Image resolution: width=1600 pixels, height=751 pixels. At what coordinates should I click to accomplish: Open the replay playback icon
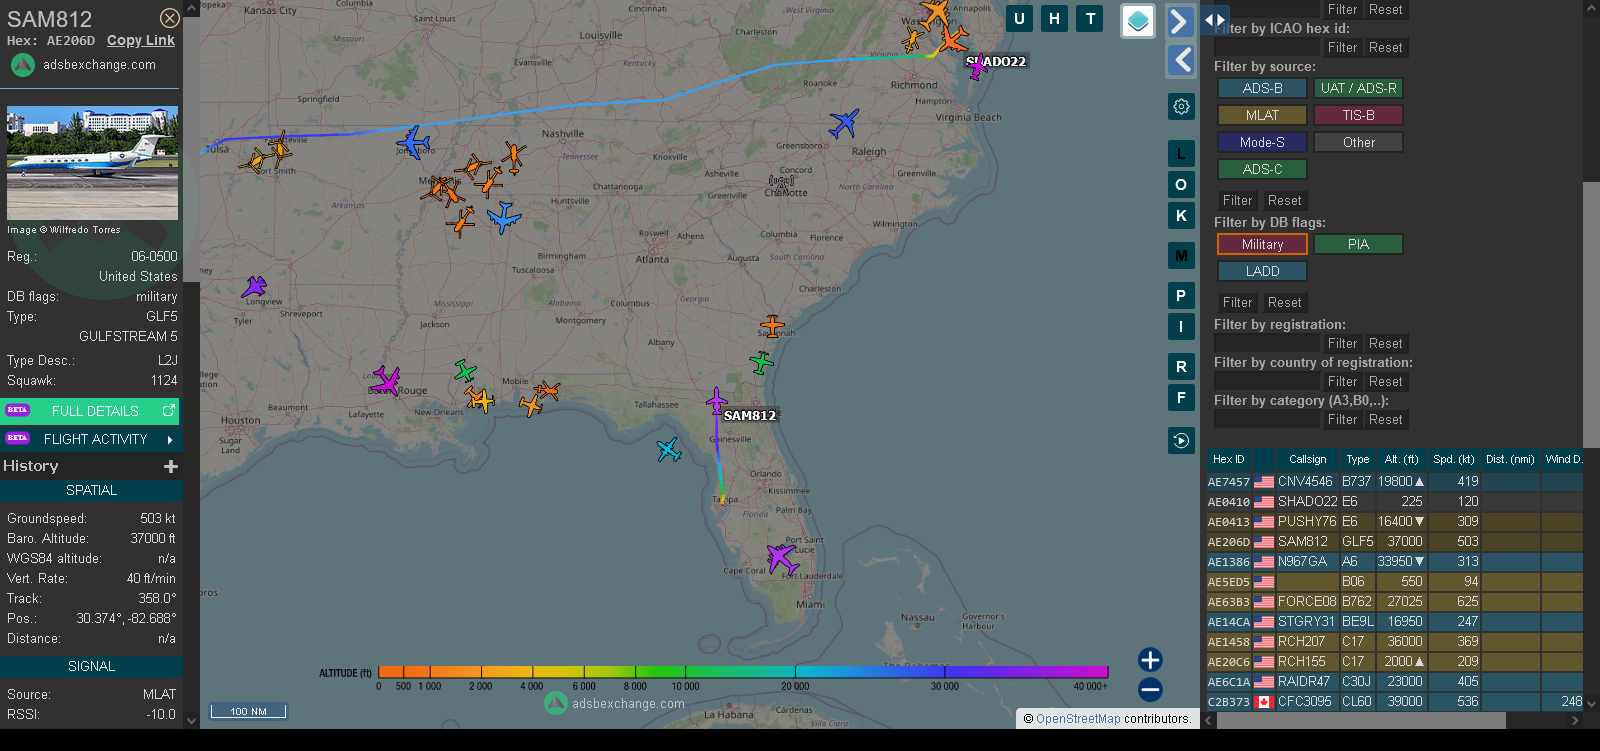point(1181,440)
